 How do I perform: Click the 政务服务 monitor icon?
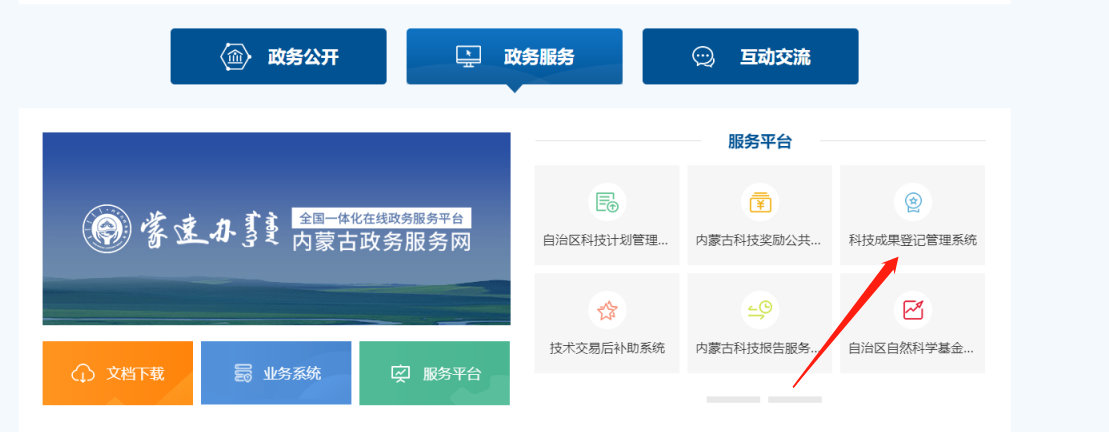pyautogui.click(x=468, y=57)
